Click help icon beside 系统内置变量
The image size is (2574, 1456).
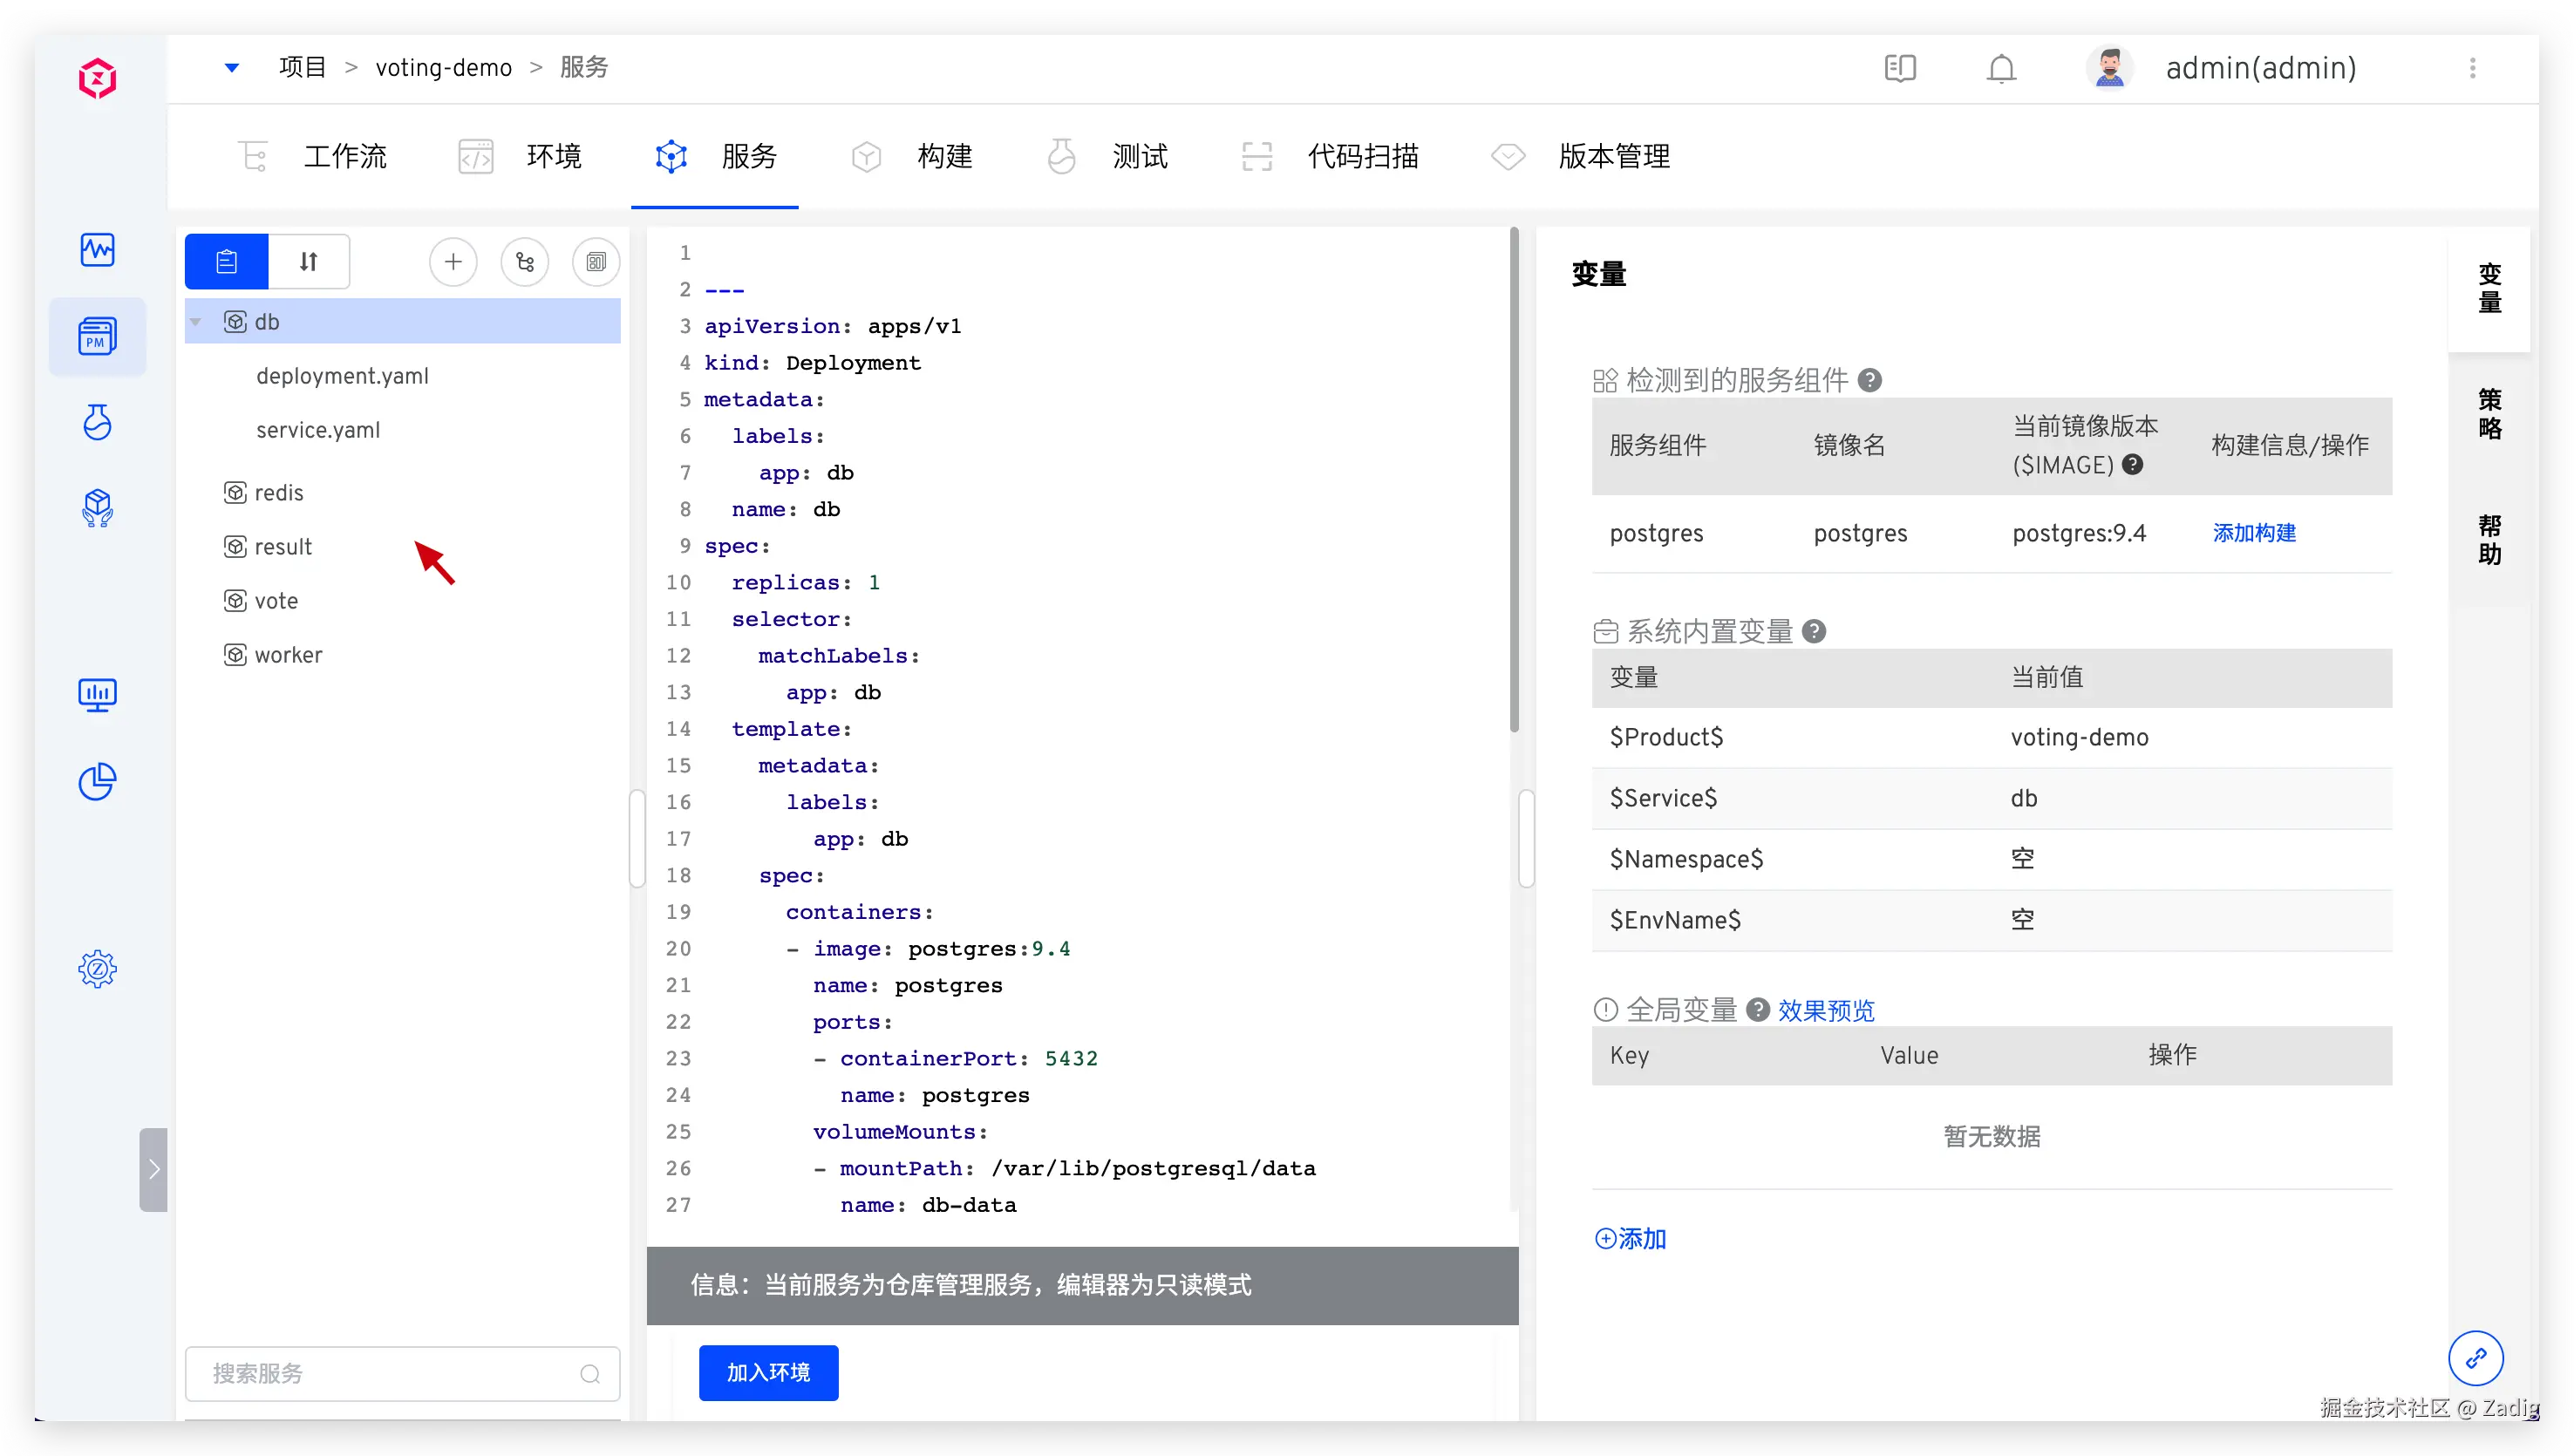tap(1814, 631)
